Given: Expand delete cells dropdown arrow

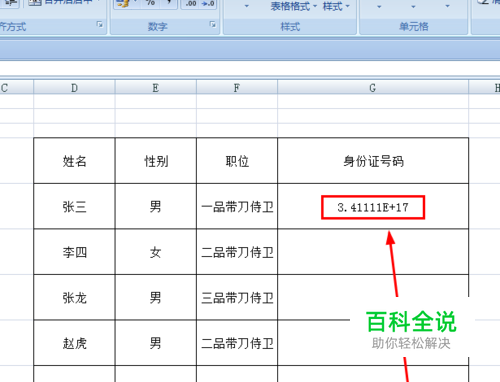Looking at the screenshot, I should 413,6.
